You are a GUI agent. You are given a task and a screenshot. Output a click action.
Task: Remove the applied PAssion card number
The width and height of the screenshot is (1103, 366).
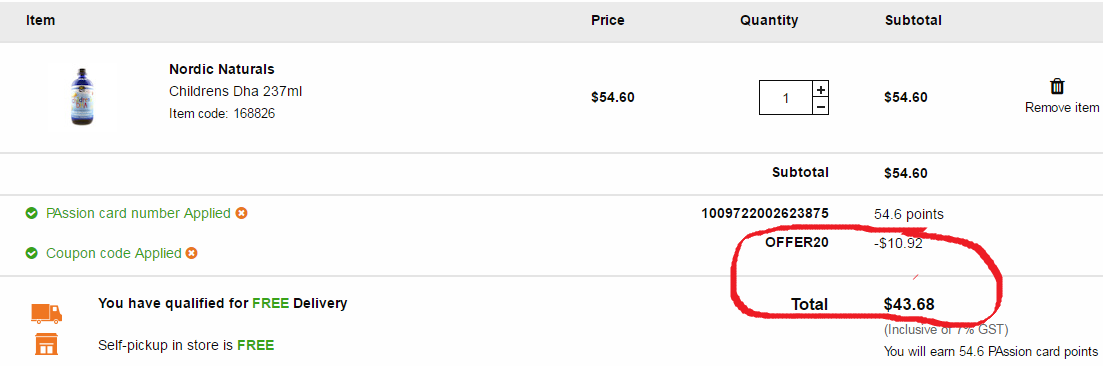point(241,213)
